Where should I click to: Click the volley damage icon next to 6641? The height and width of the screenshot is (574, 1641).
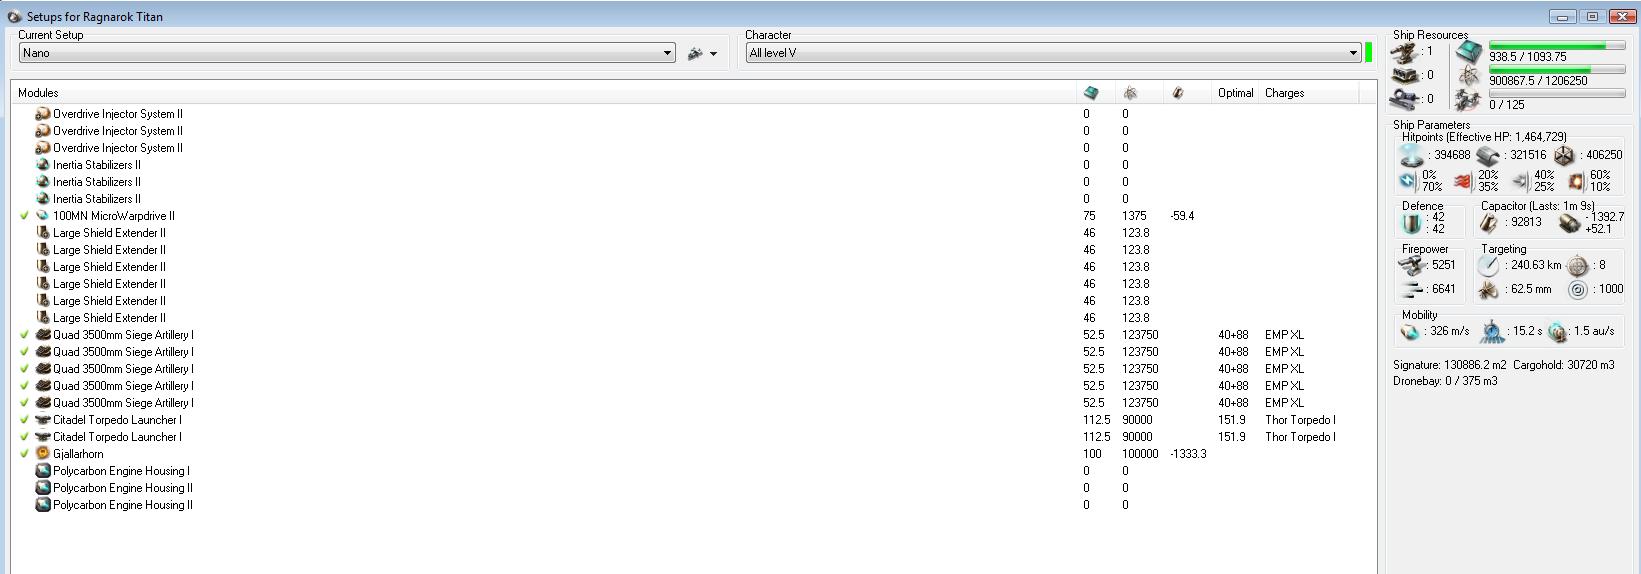(x=1412, y=290)
